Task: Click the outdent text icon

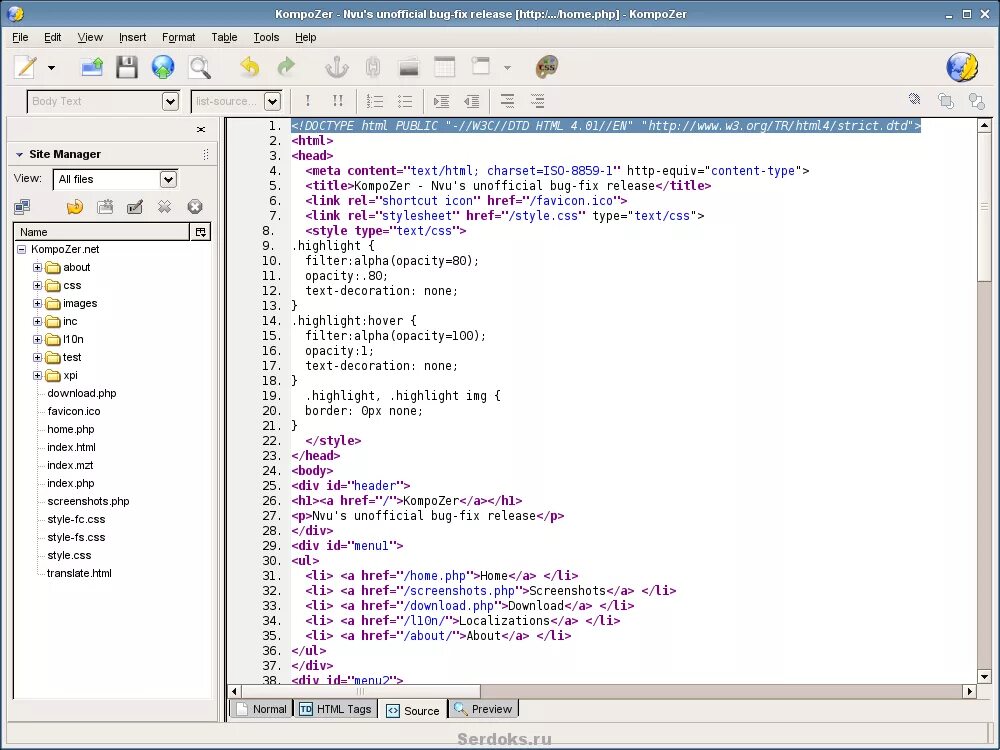Action: pos(472,101)
